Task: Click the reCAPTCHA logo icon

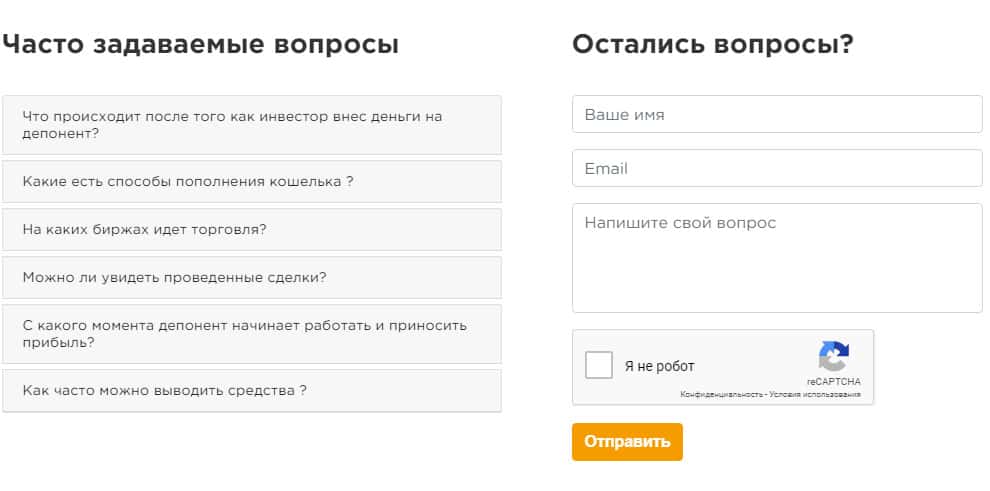Action: [833, 357]
